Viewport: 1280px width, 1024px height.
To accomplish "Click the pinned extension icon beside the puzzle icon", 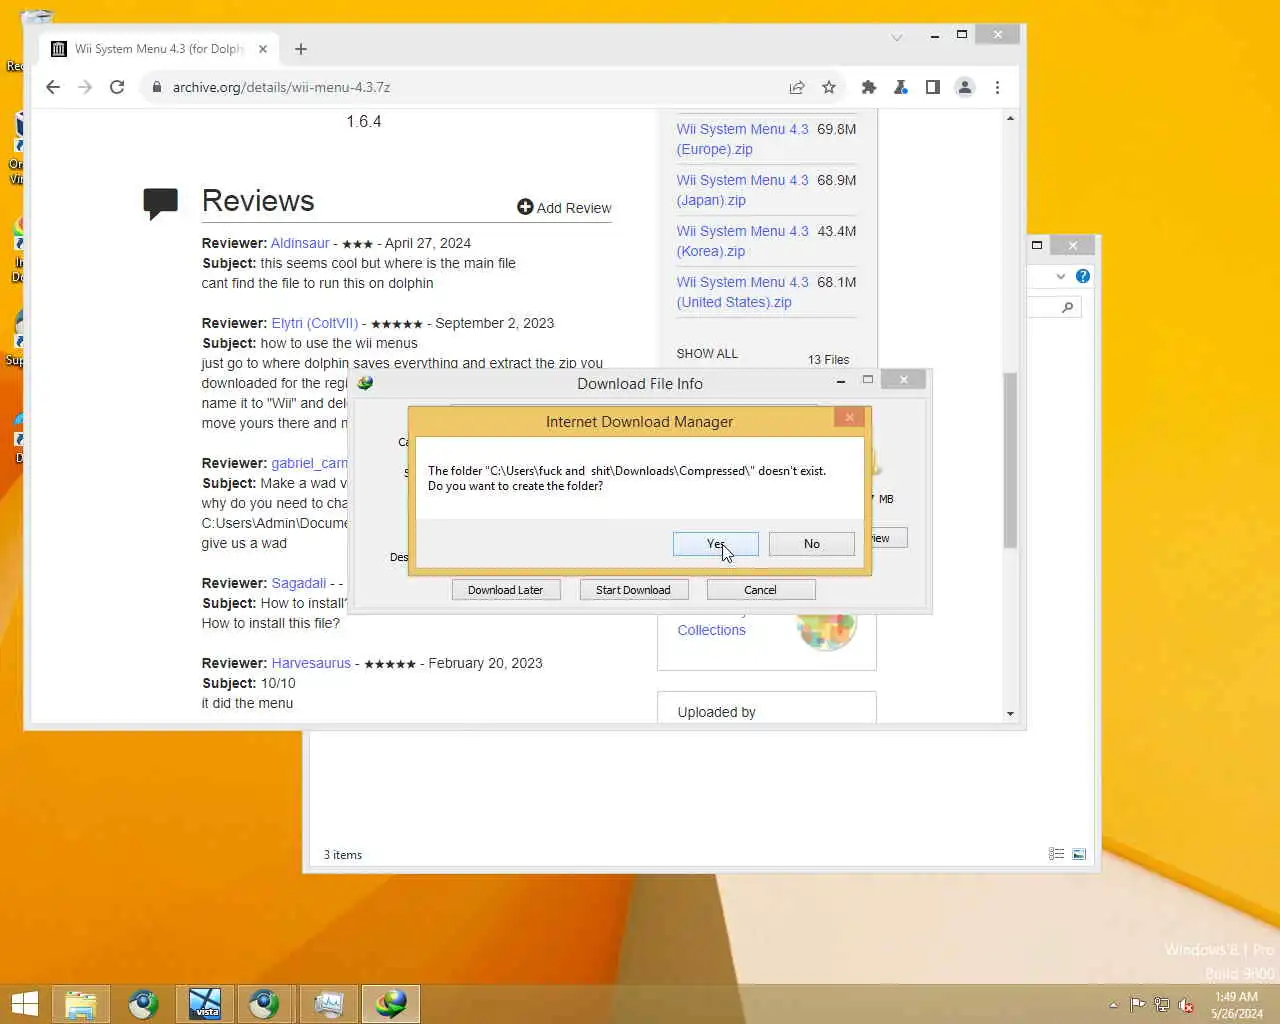I will tap(901, 87).
